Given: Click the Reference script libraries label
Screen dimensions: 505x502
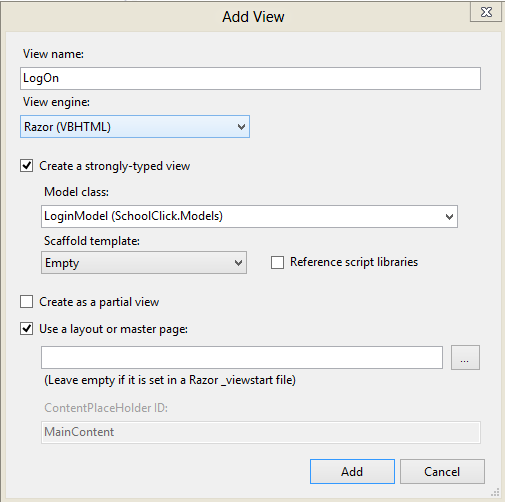Looking at the screenshot, I should pos(354,262).
